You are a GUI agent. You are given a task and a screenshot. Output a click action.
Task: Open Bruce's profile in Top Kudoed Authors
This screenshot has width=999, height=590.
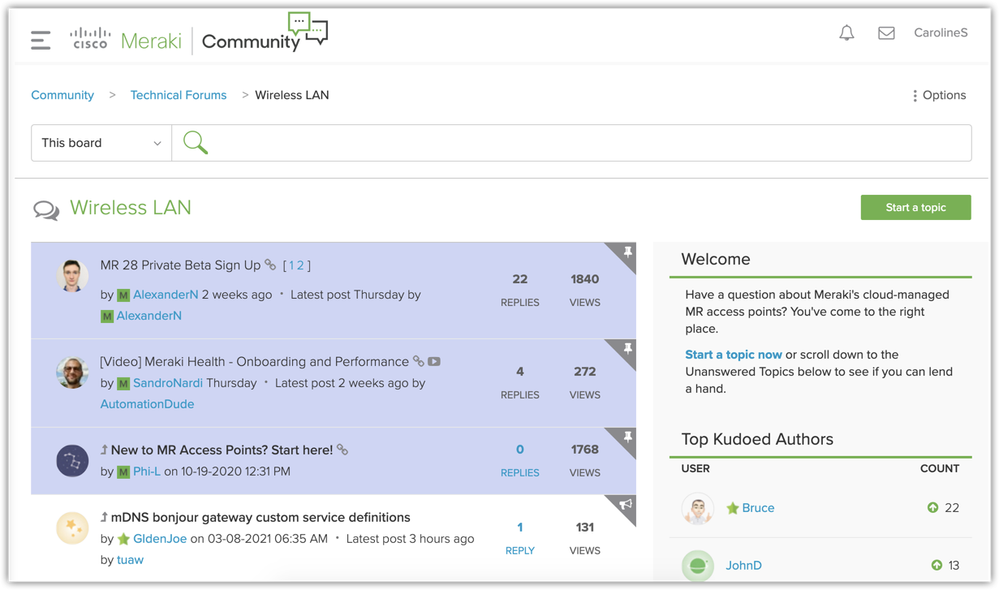pos(757,508)
